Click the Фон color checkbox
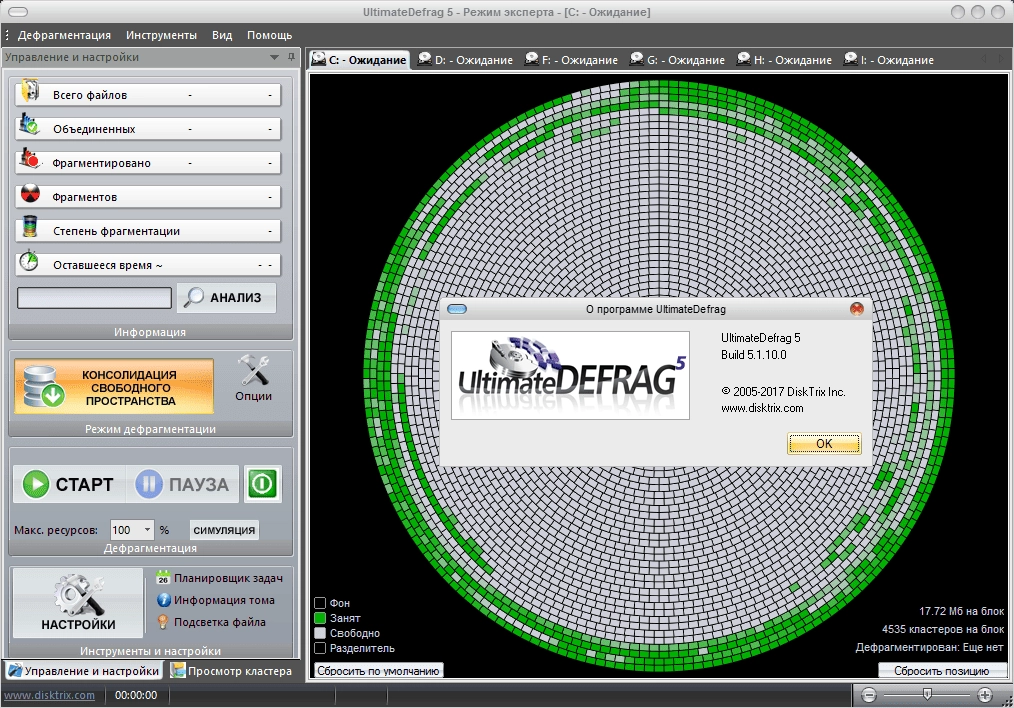The image size is (1014, 708). pyautogui.click(x=319, y=603)
